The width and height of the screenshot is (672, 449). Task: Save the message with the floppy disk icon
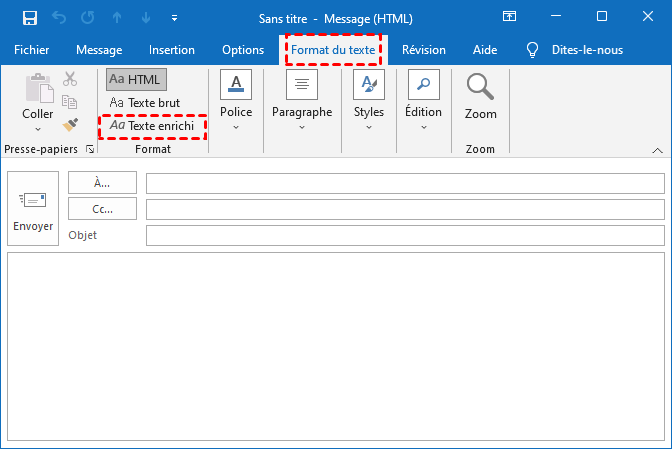(x=30, y=18)
